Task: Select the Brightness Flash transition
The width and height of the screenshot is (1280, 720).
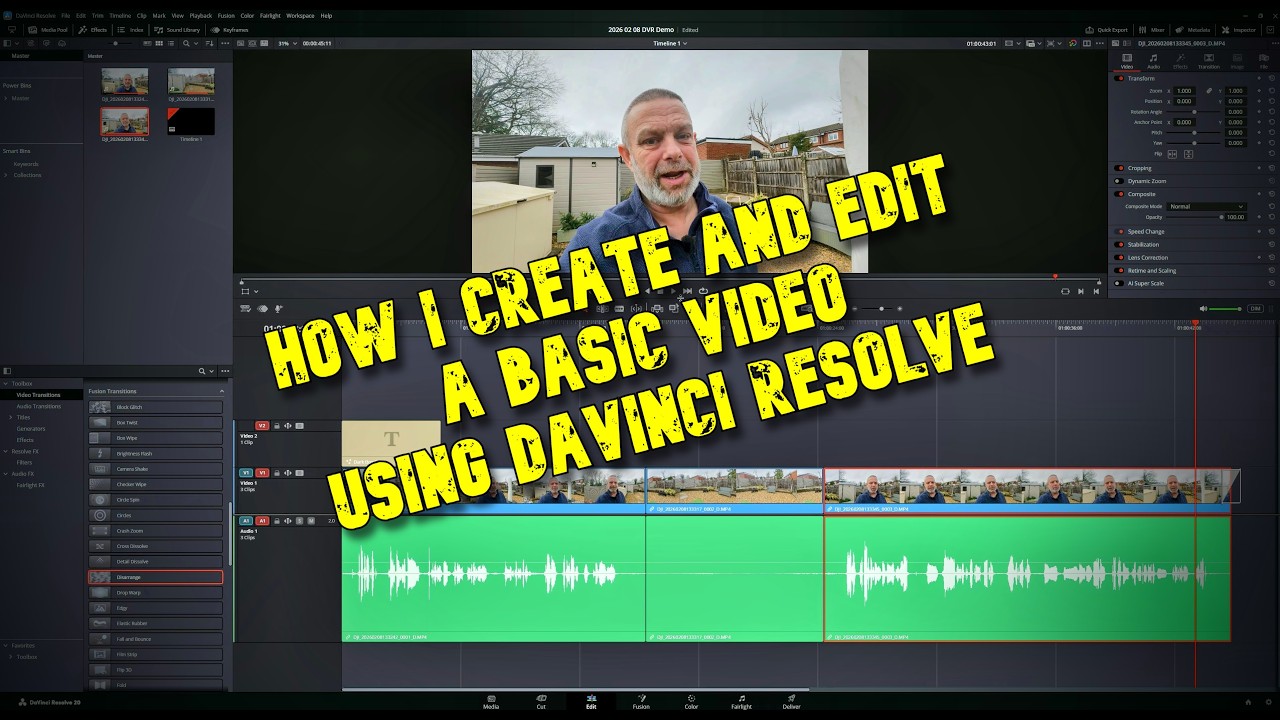Action: [x=155, y=453]
